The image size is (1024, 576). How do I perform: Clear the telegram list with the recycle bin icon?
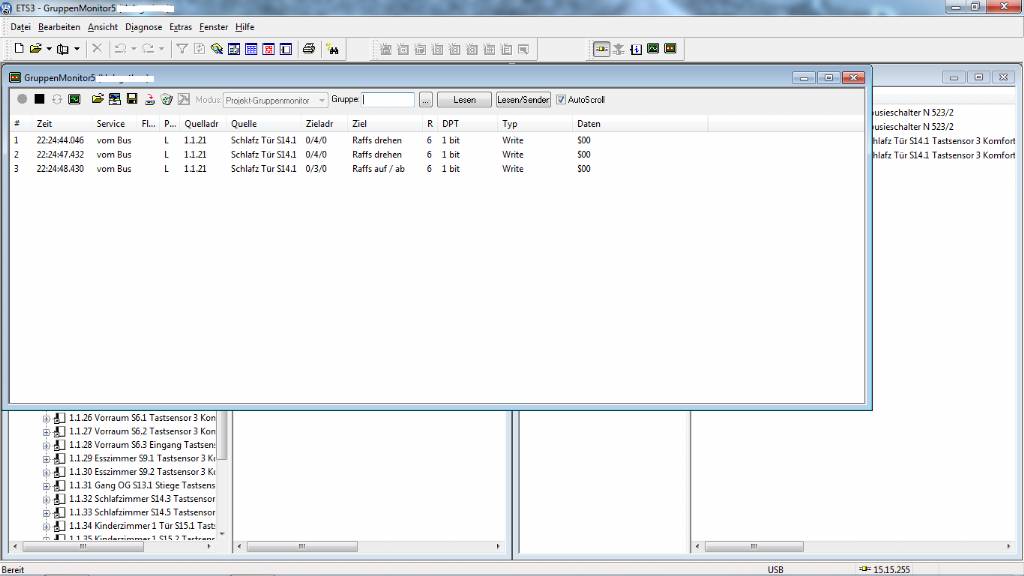click(x=167, y=99)
